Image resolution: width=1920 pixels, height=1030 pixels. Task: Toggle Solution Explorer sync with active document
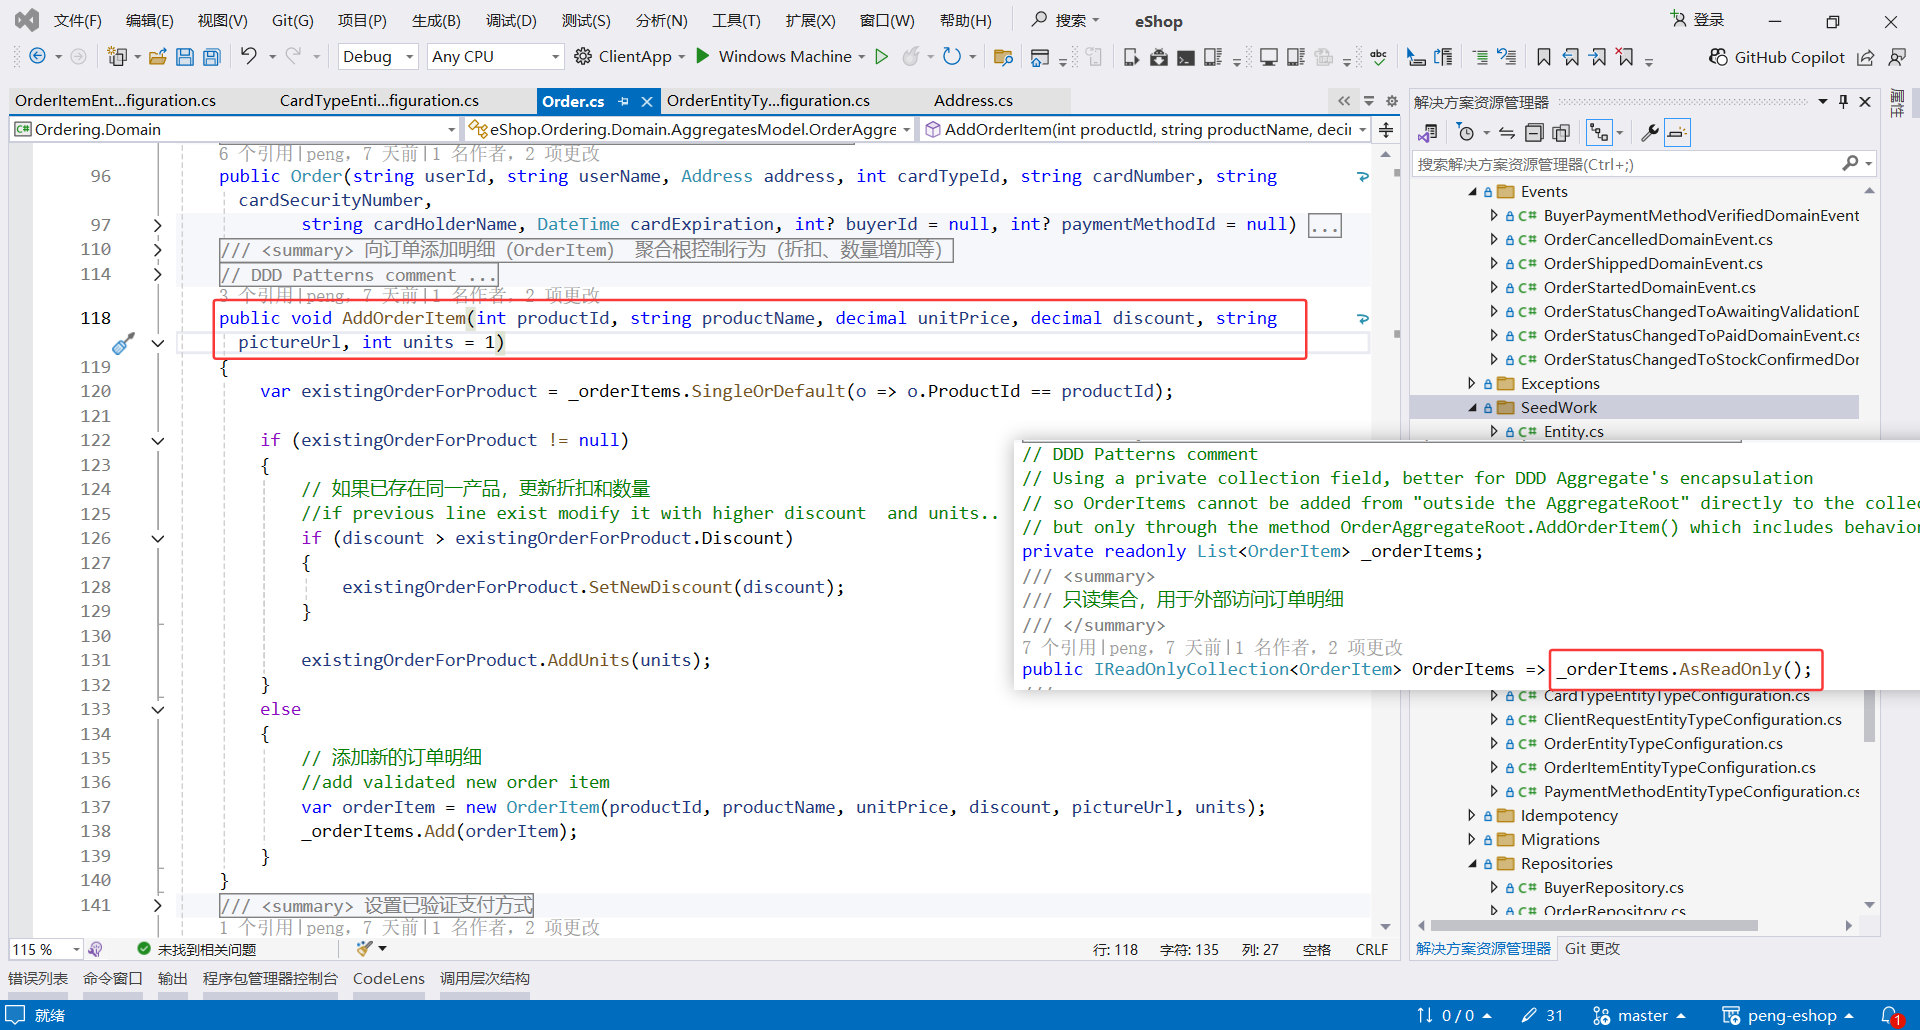point(1507,133)
